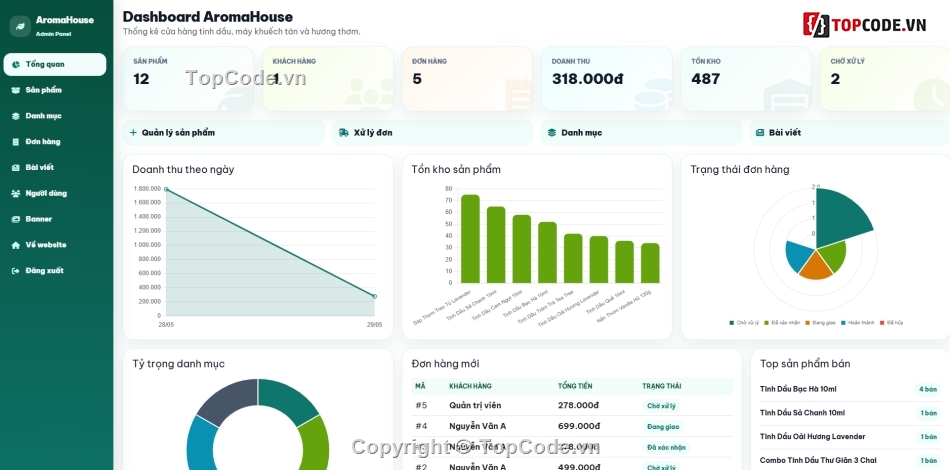Screen dimensions: 950x470
Task: Click the 29/05 data point on revenue chart
Action: point(374,296)
